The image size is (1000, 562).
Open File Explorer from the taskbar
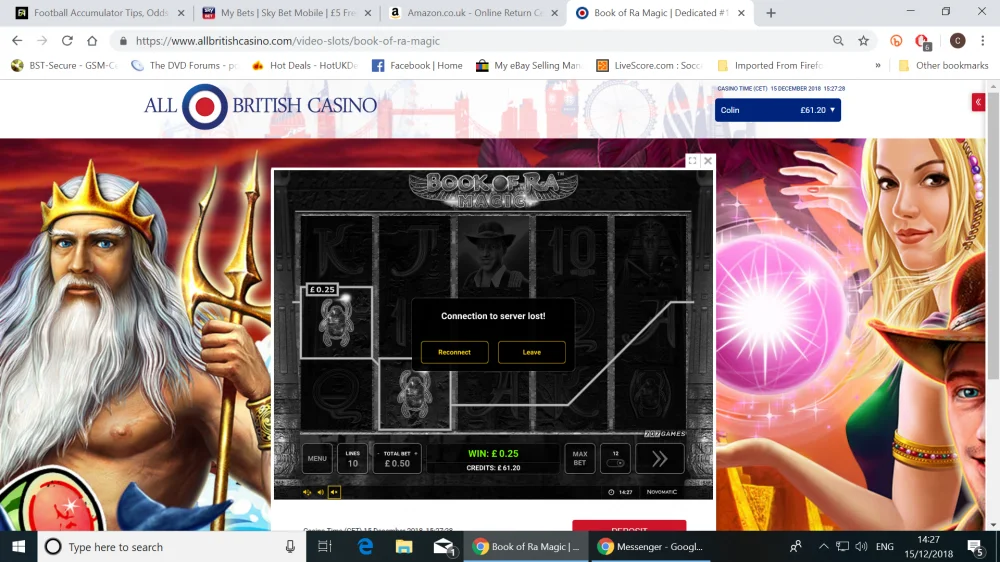(x=404, y=547)
